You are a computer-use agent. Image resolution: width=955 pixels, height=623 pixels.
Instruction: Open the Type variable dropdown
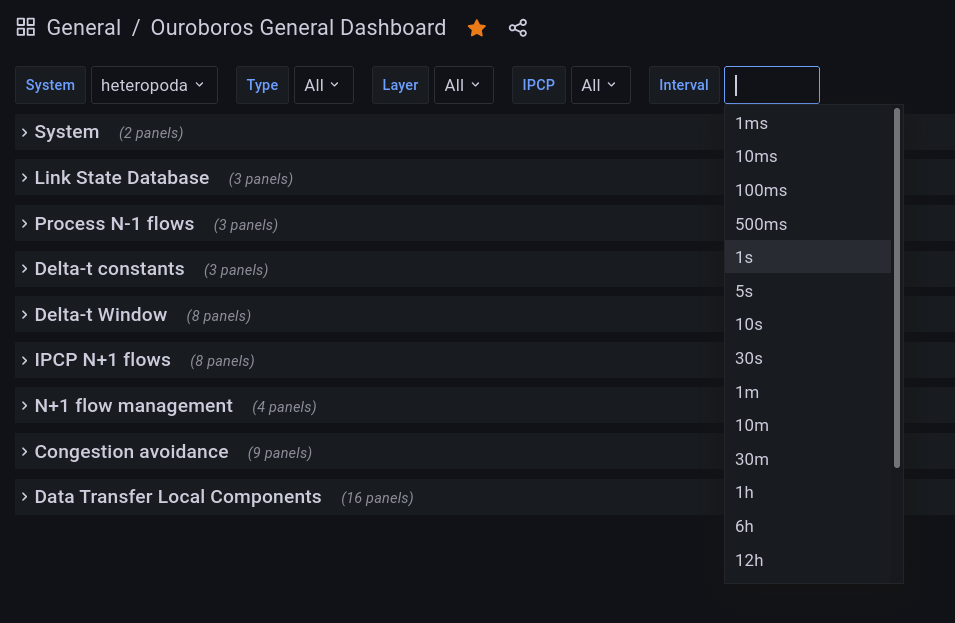click(x=323, y=85)
